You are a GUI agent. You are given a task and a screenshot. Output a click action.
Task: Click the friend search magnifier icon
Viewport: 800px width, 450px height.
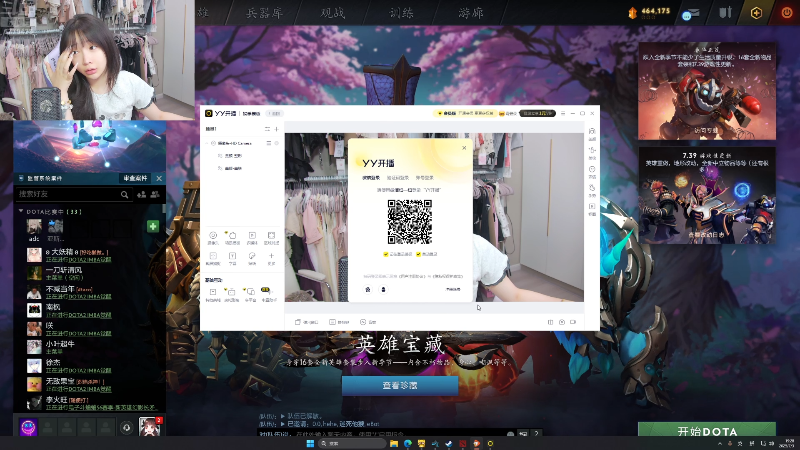(124, 194)
